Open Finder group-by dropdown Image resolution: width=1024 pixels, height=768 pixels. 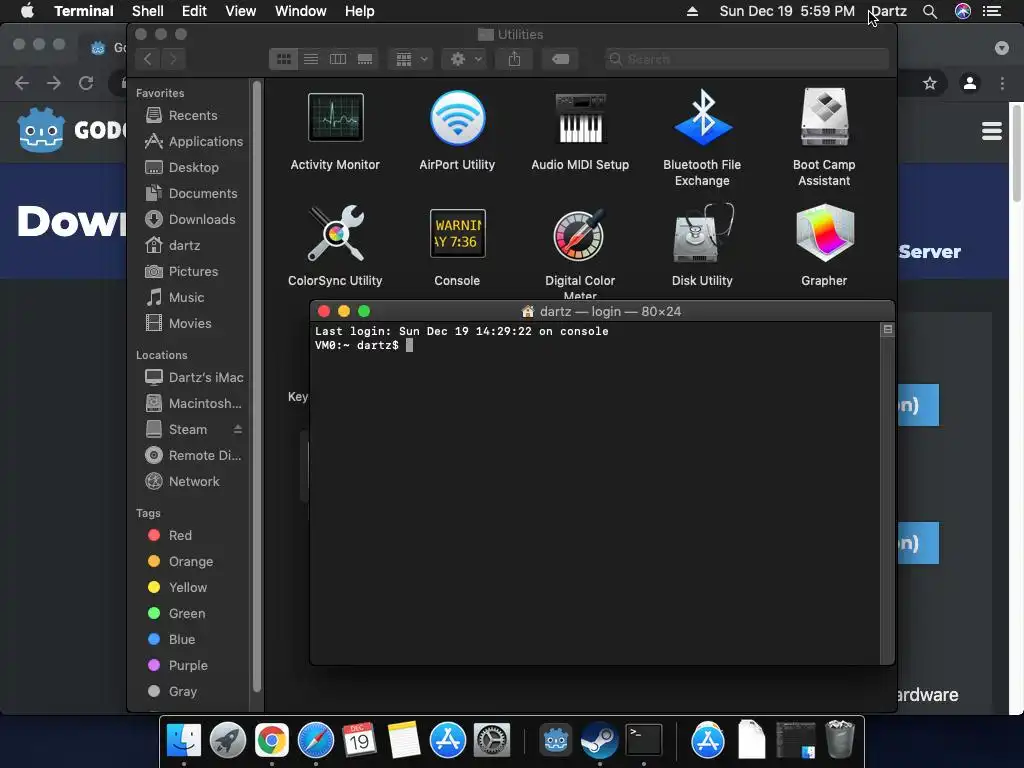[x=411, y=59]
